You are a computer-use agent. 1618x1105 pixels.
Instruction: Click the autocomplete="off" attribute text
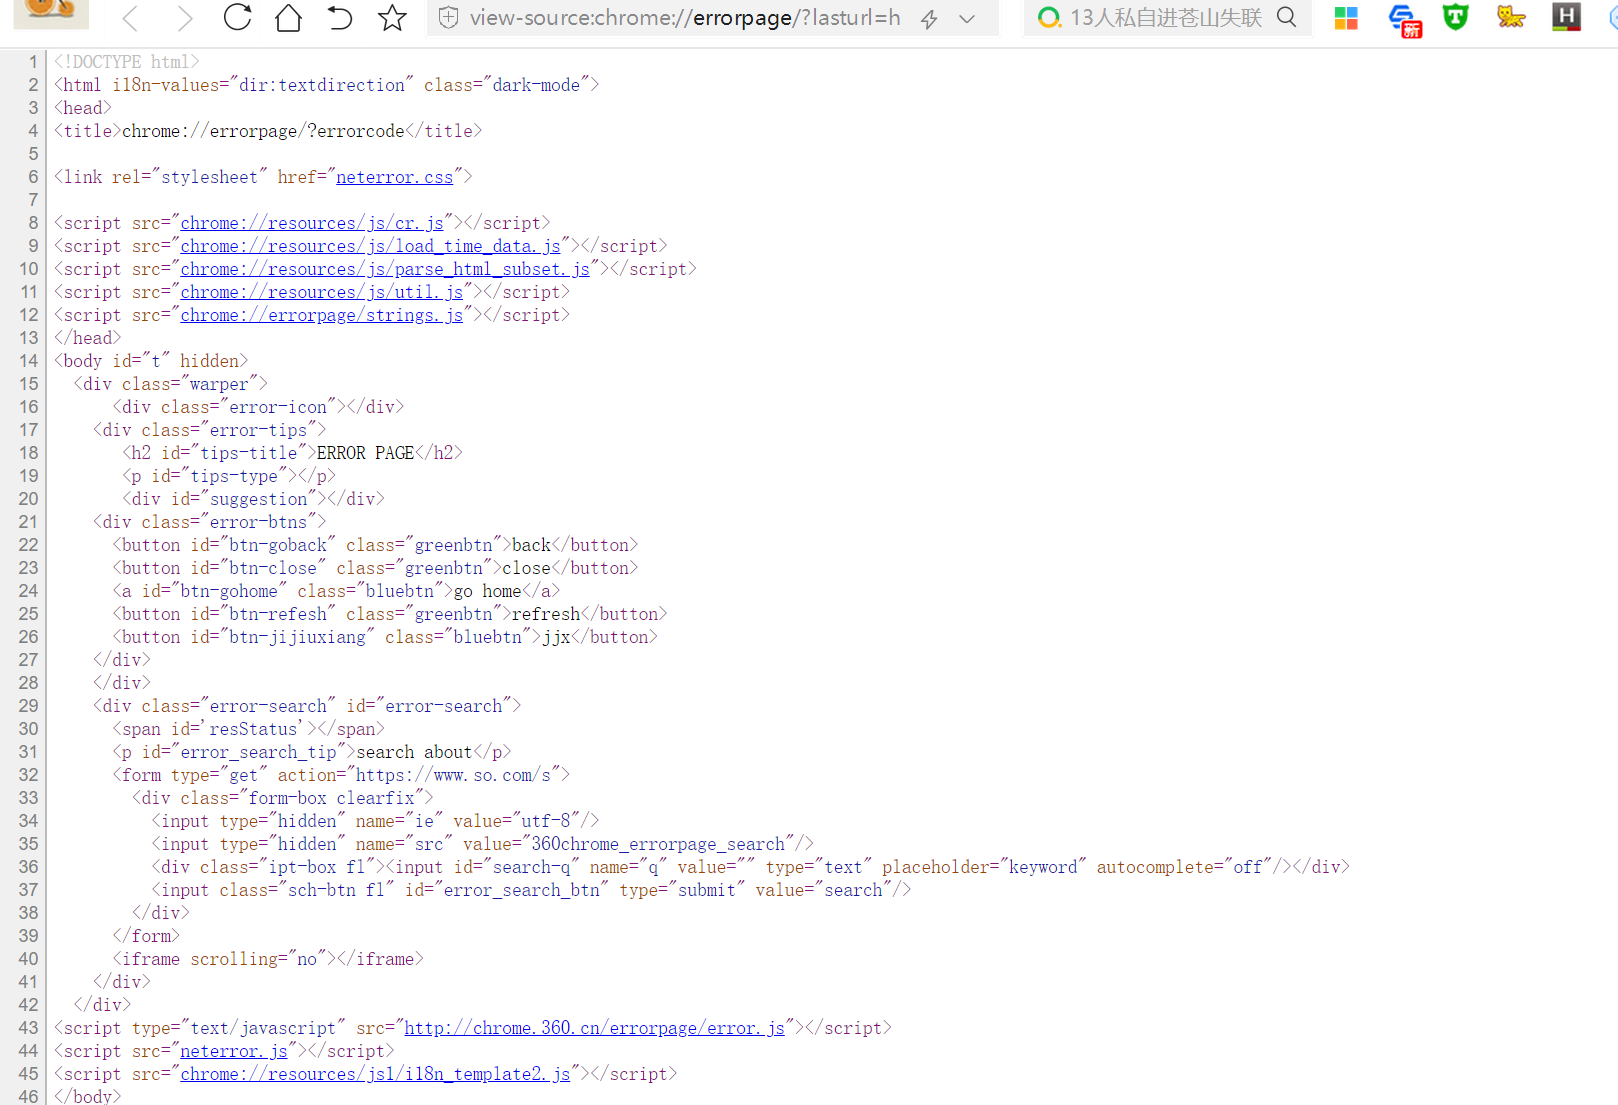point(1184,867)
